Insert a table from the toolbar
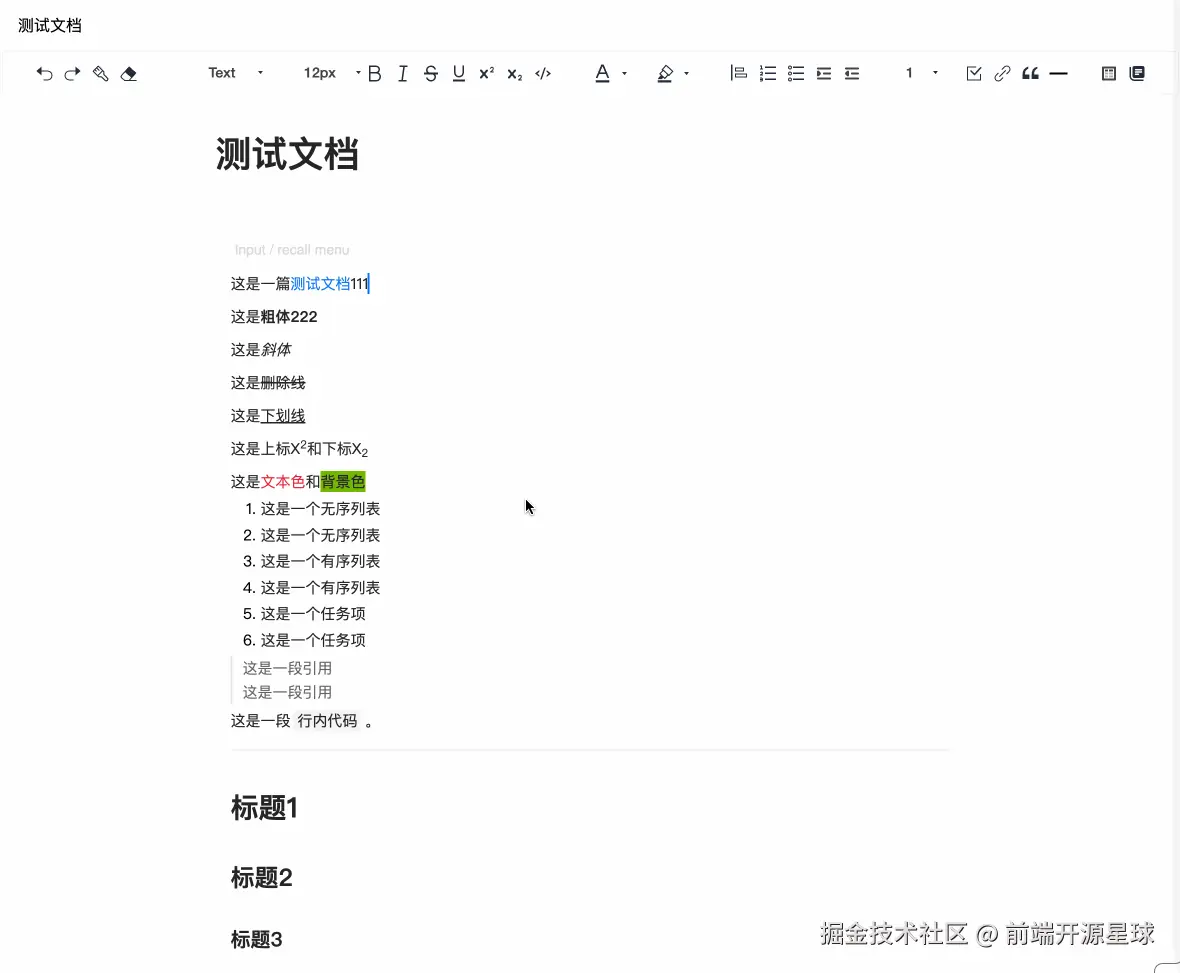Viewport: 1180px width, 973px height. click(x=1108, y=73)
